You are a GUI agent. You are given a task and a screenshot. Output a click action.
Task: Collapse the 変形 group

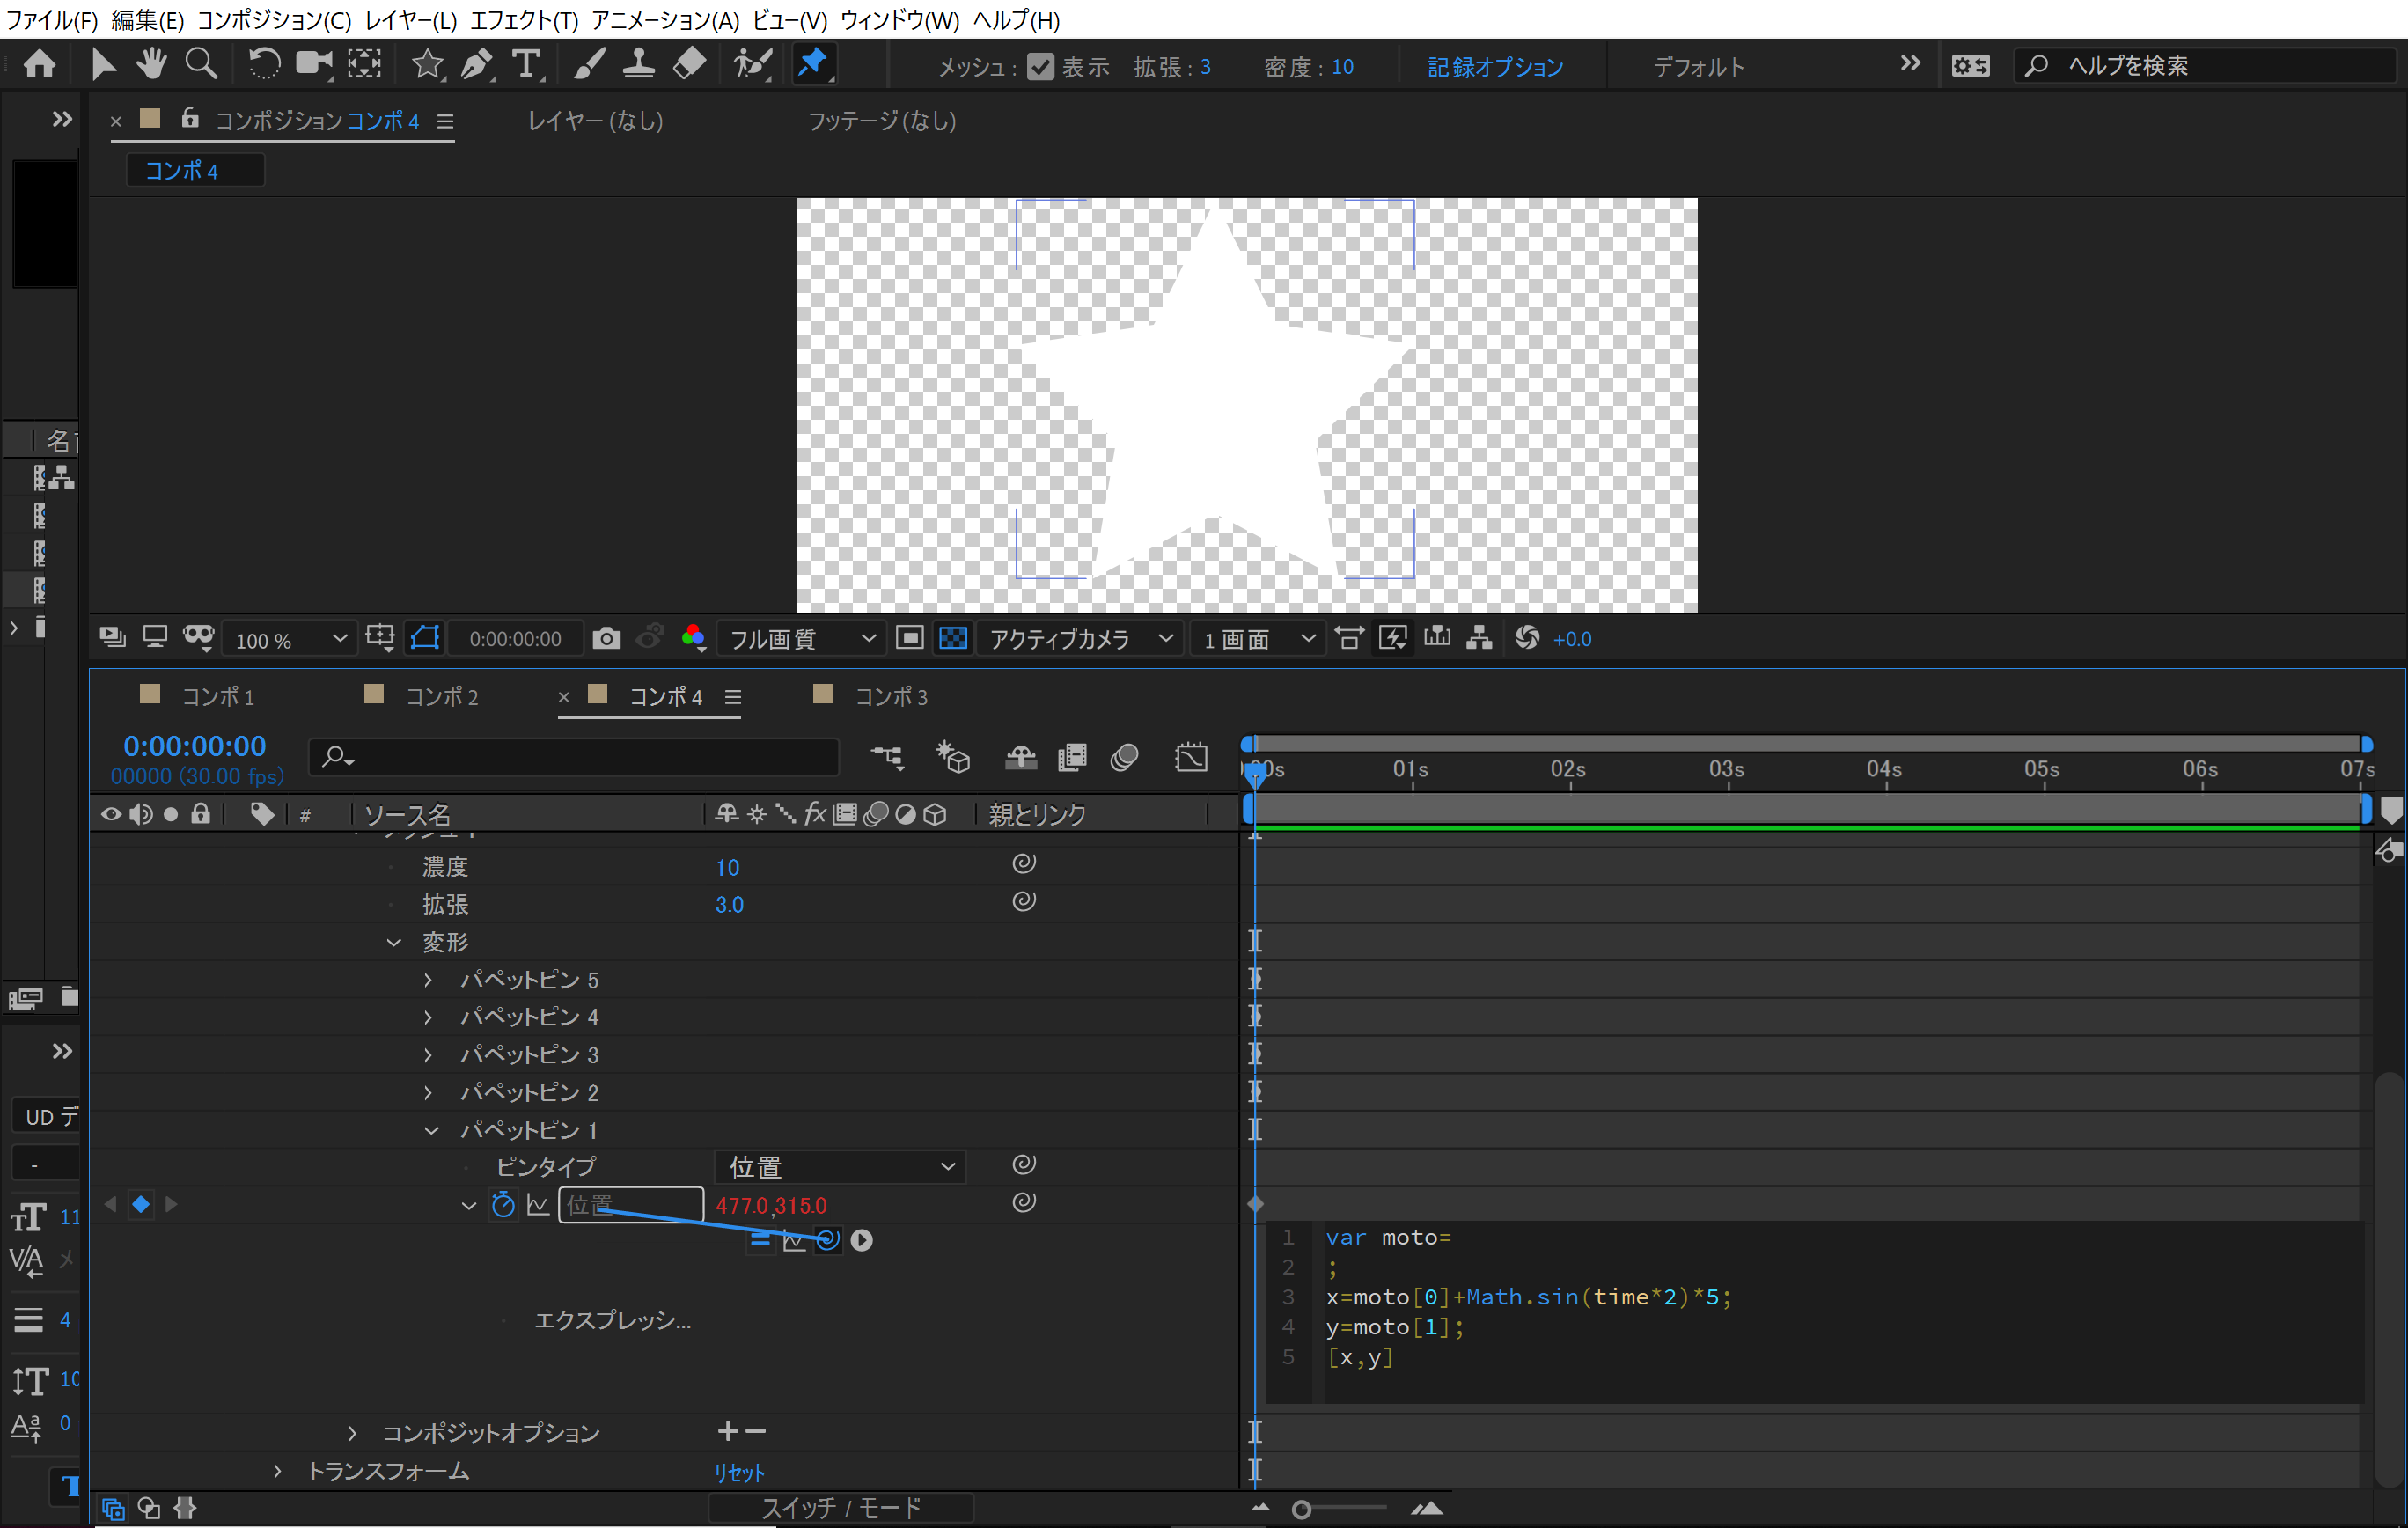point(394,942)
